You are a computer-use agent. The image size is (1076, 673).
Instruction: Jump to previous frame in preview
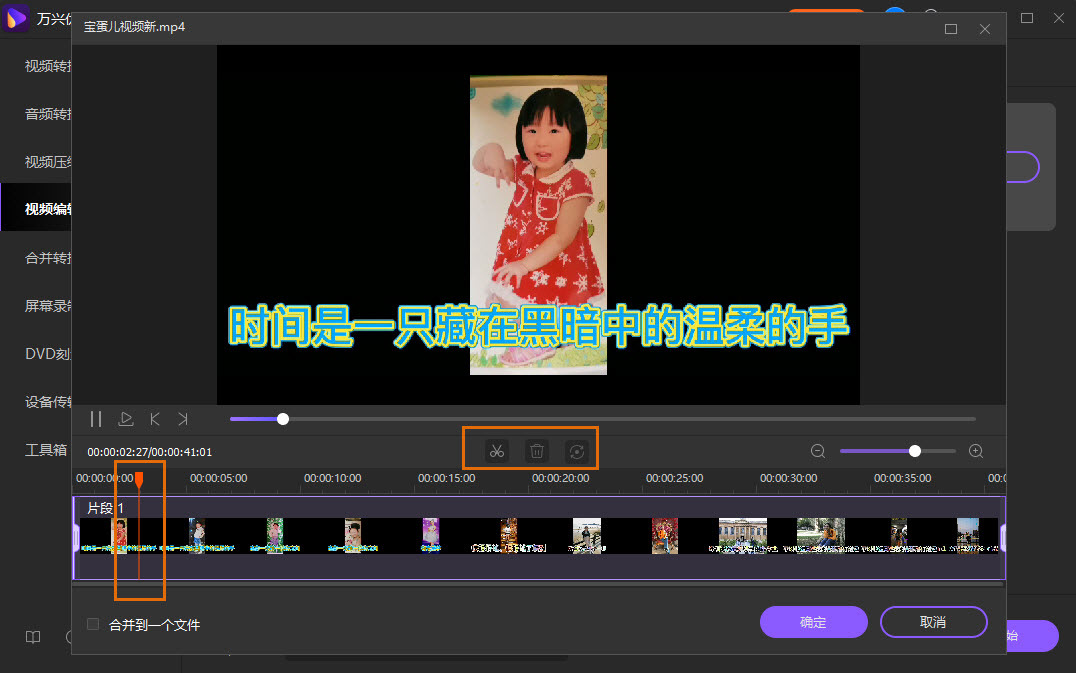pyautogui.click(x=154, y=419)
